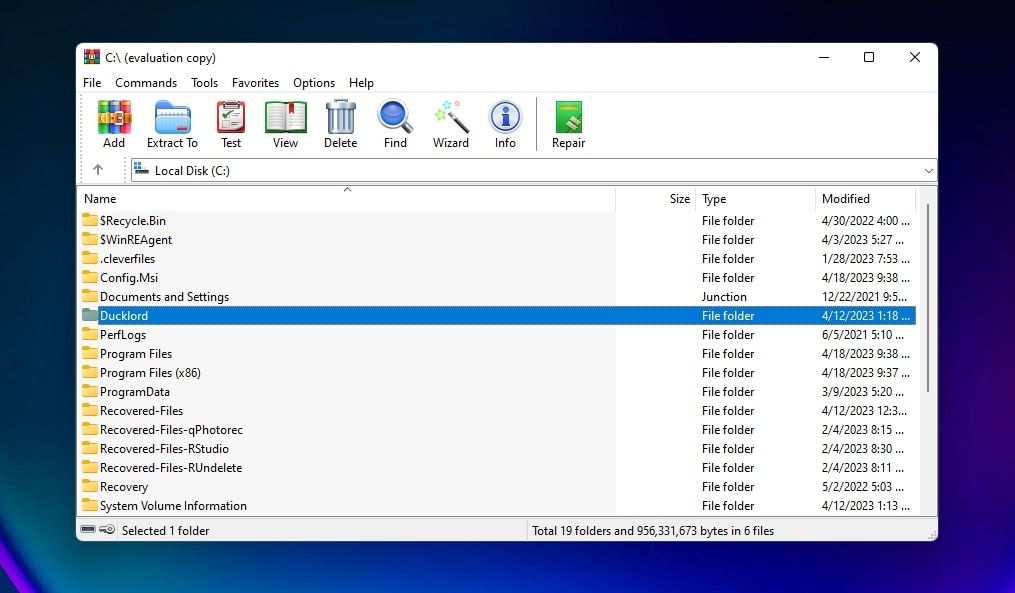Click the $WinREAgent folder icon
1015x593 pixels.
tap(90, 239)
